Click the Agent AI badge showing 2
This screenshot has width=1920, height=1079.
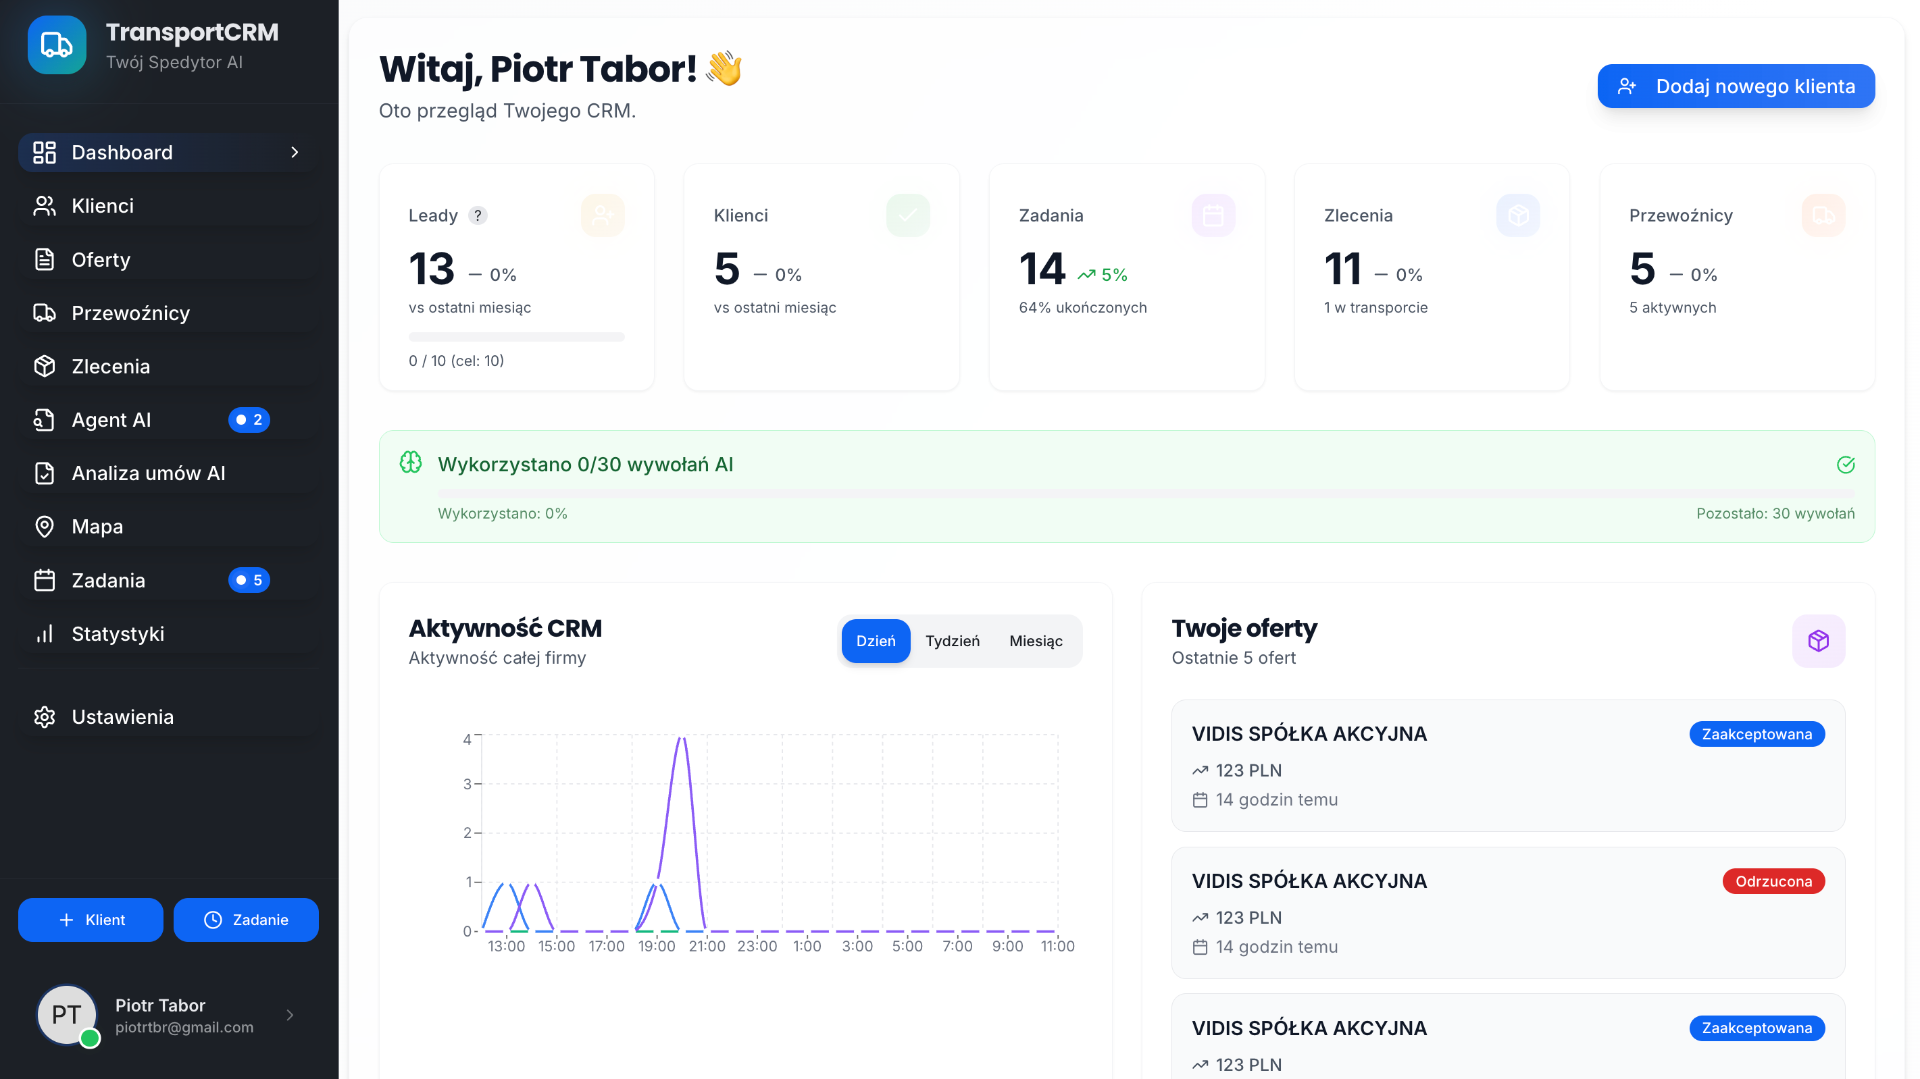coord(249,420)
